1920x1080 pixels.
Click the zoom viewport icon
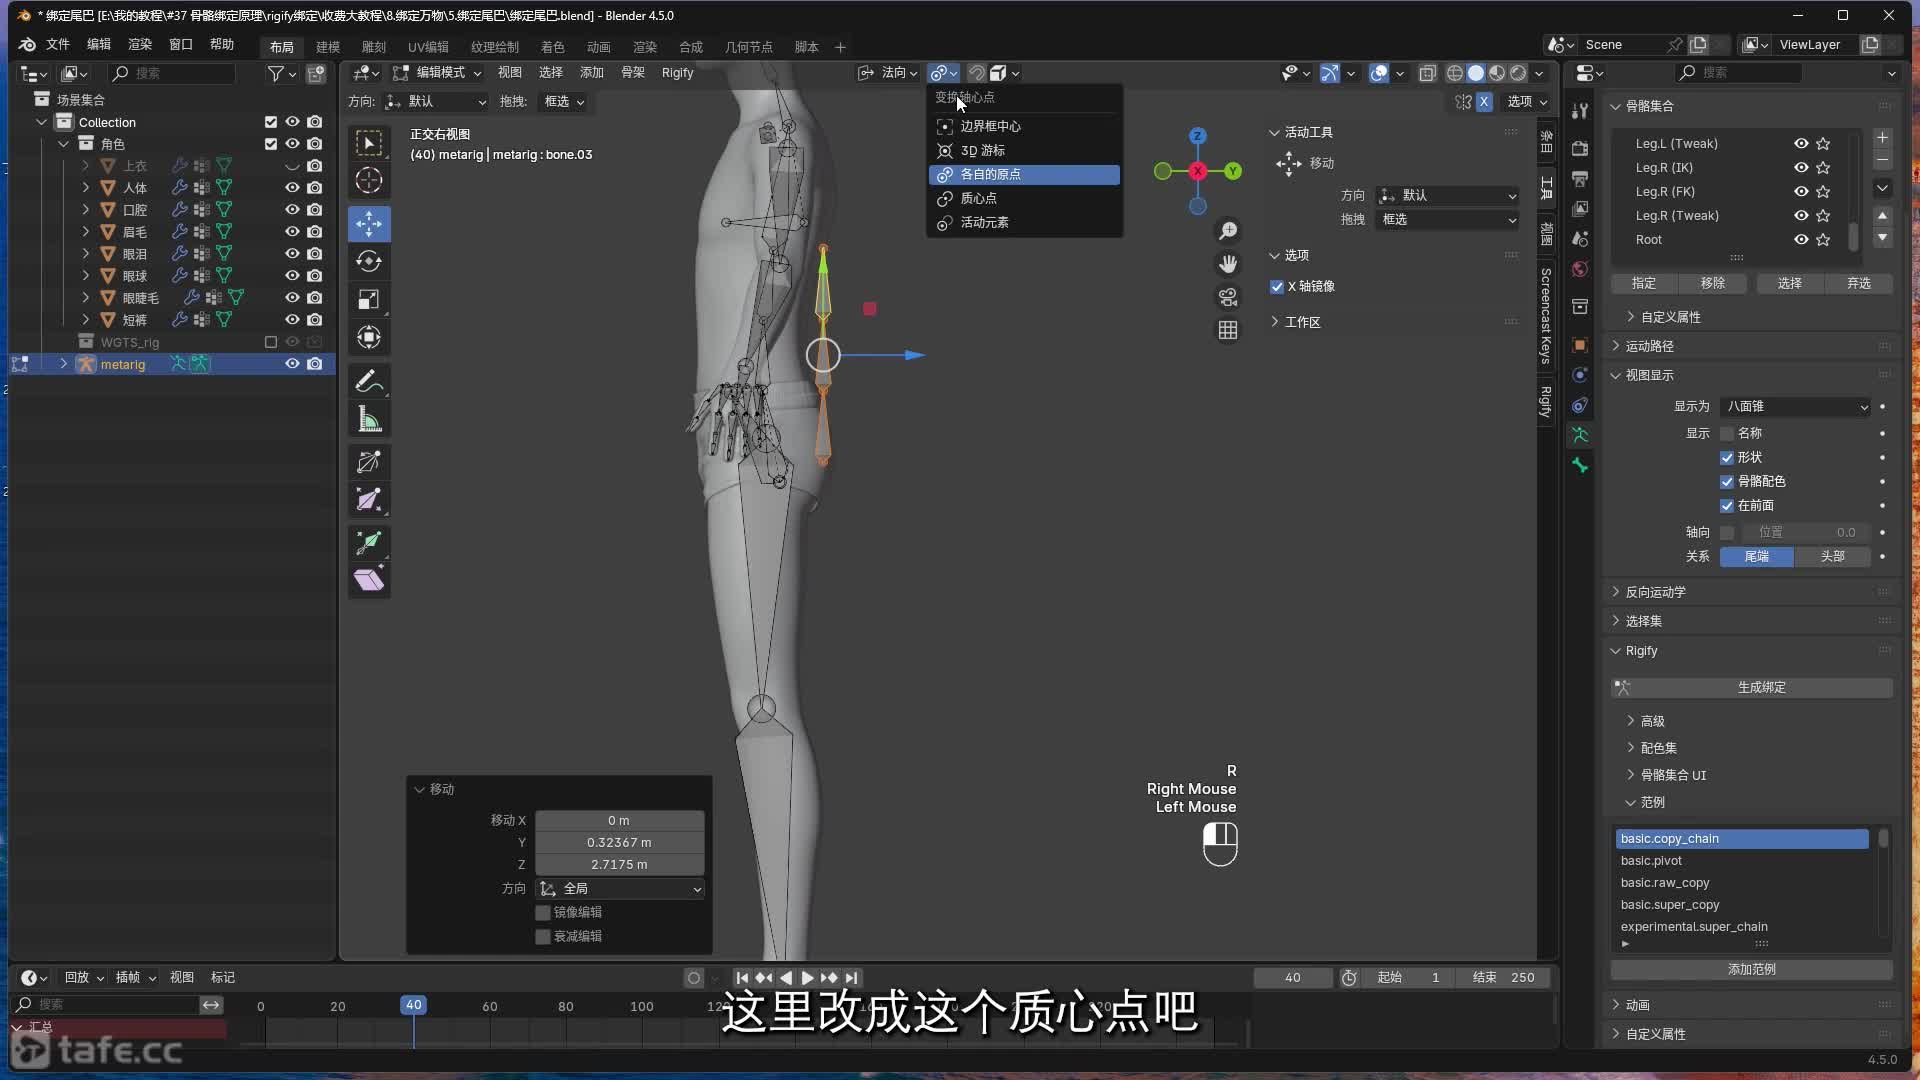tap(1228, 231)
